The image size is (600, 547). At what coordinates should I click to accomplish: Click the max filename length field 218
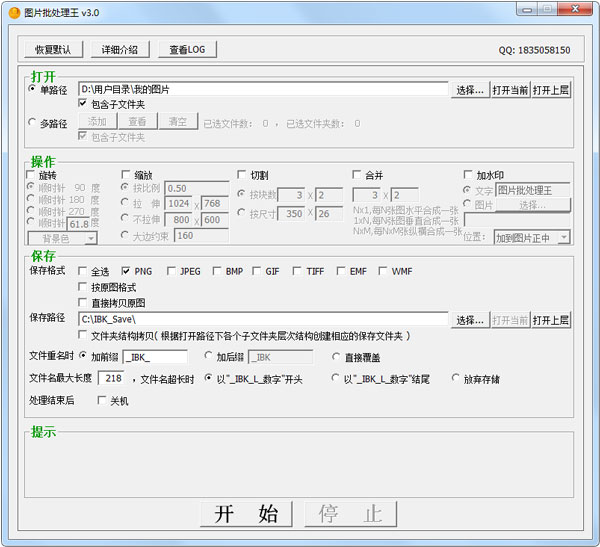pyautogui.click(x=111, y=378)
